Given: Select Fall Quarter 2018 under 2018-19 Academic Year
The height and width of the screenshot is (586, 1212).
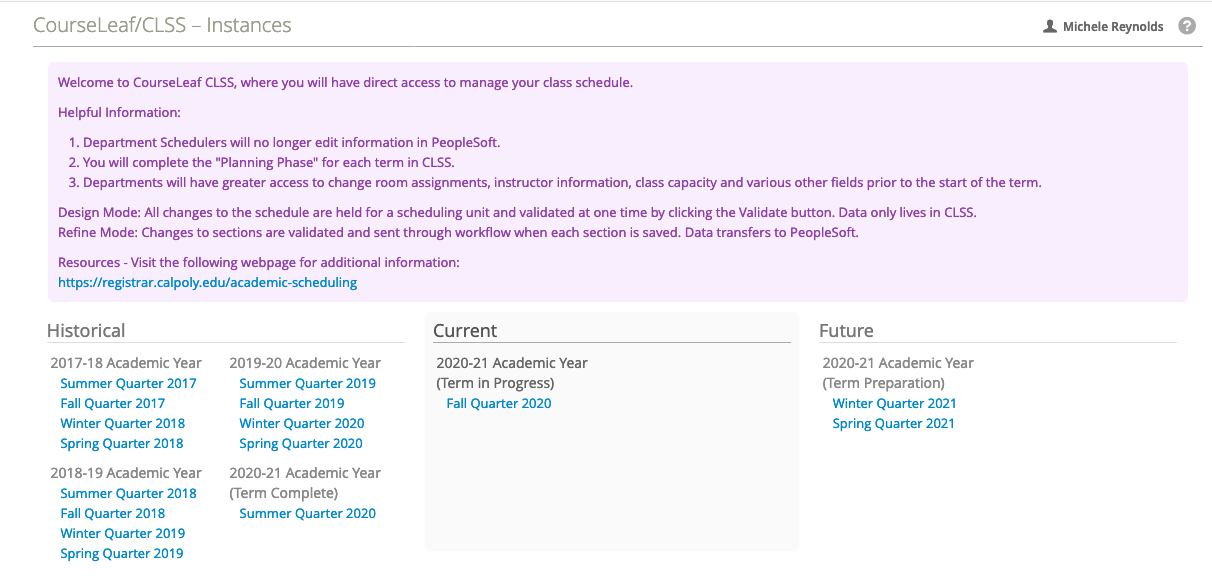Looking at the screenshot, I should coord(113,513).
